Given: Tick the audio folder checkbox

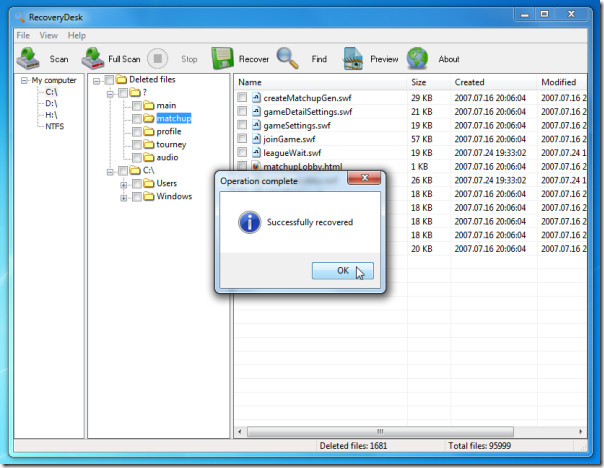Looking at the screenshot, I should click(137, 158).
